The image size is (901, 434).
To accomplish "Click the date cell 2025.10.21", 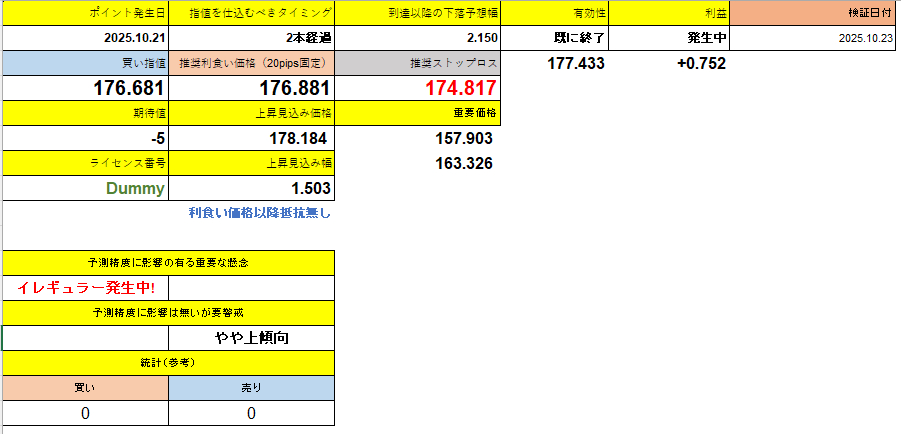I will (86, 39).
